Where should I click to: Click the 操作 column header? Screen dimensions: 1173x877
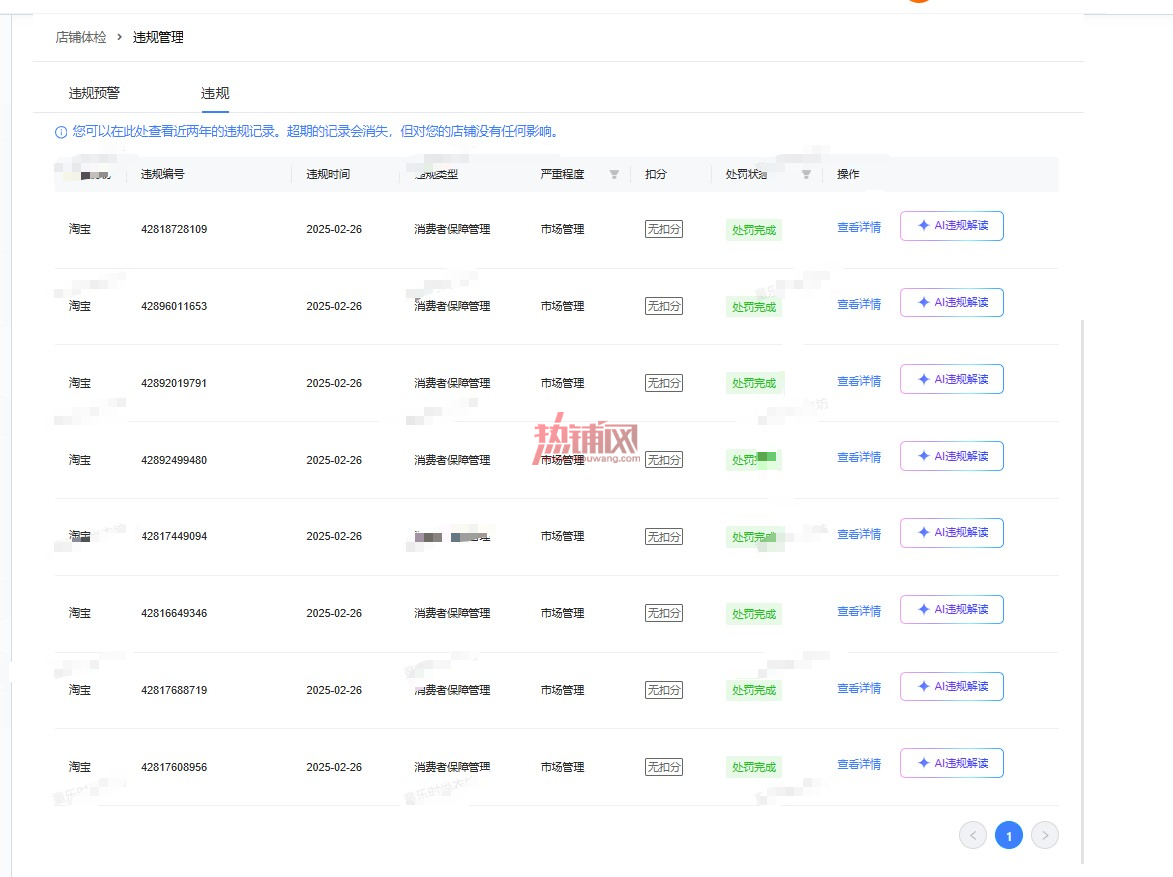tap(848, 174)
